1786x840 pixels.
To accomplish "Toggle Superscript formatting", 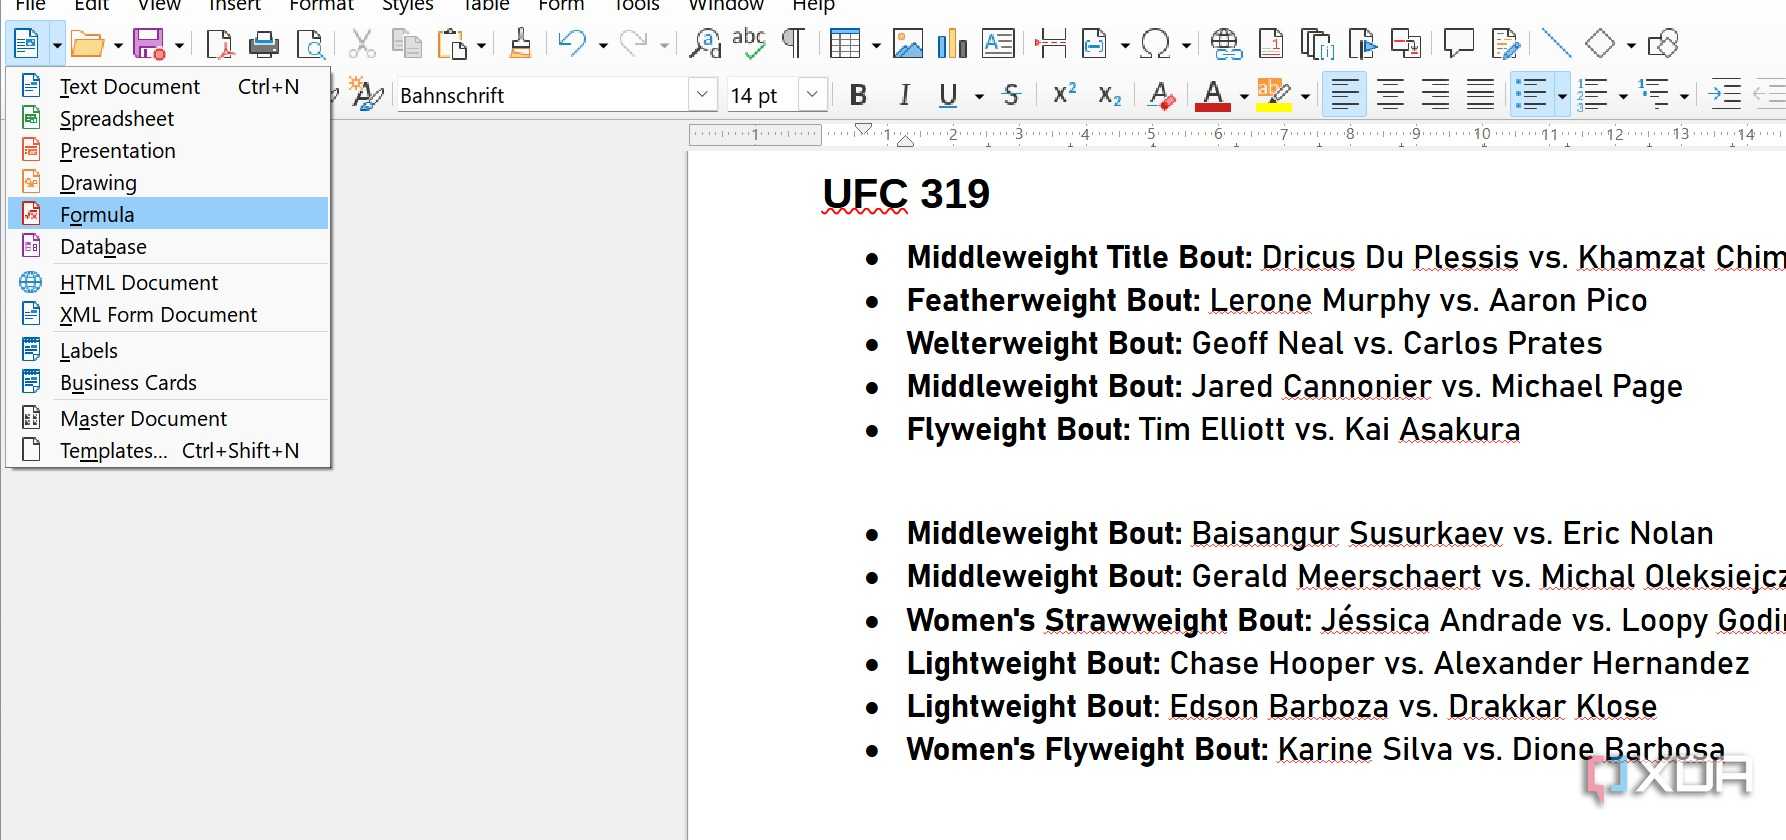I will coord(1064,94).
